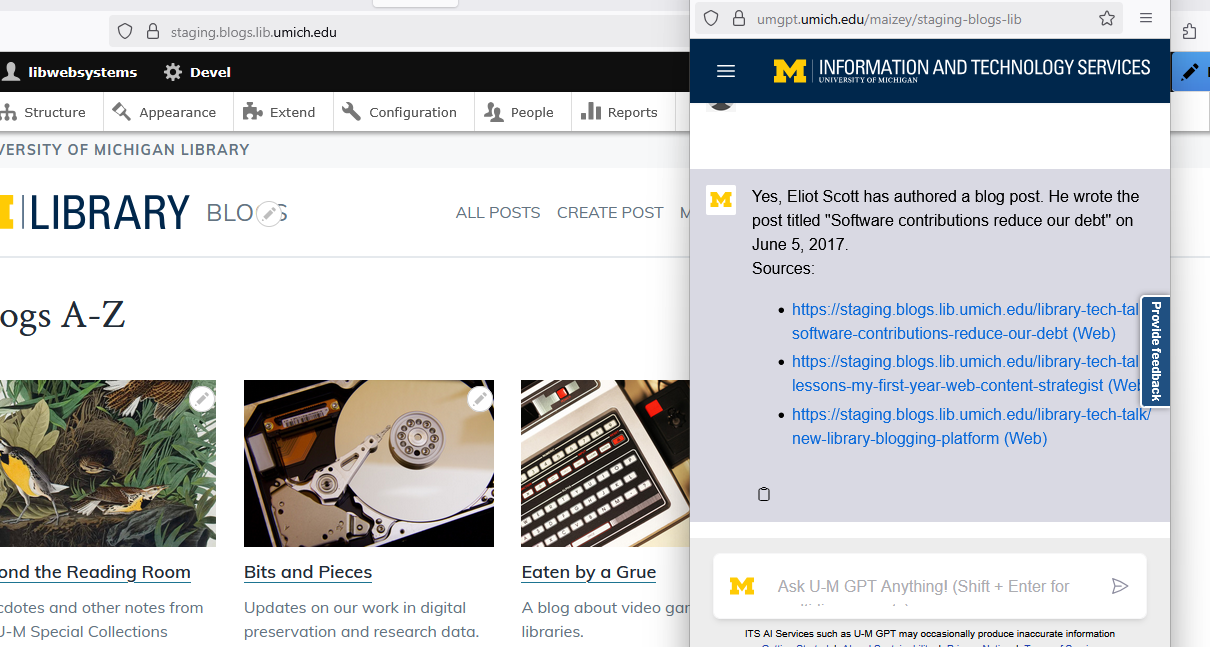Bookmark the umgpt page with star icon
This screenshot has height=647, width=1210.
tap(1106, 18)
